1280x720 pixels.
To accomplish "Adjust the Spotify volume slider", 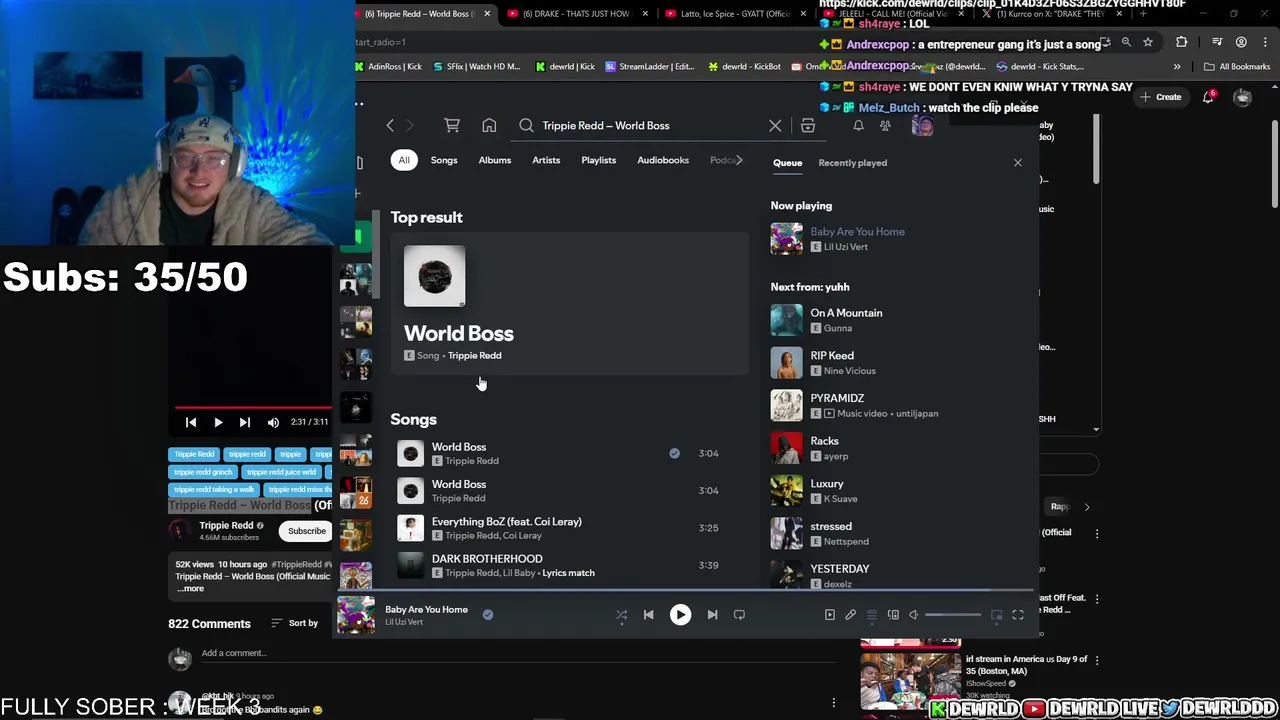I will 953,615.
